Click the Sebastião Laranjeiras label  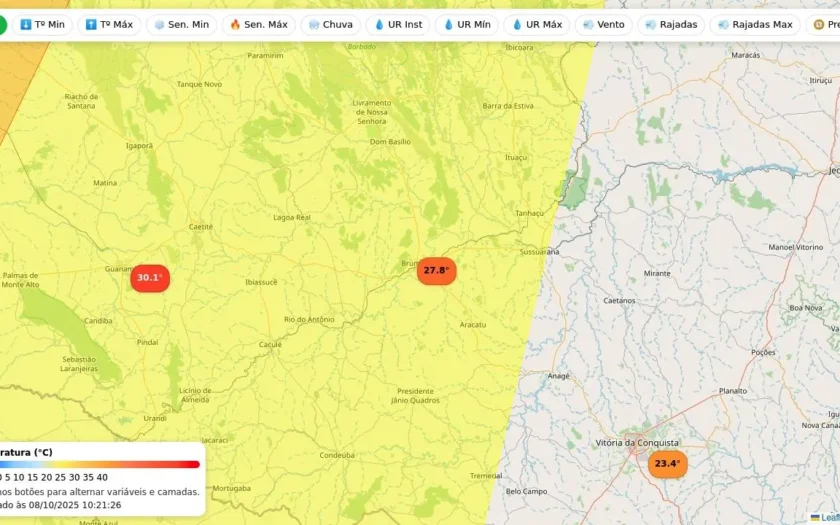[x=79, y=364]
